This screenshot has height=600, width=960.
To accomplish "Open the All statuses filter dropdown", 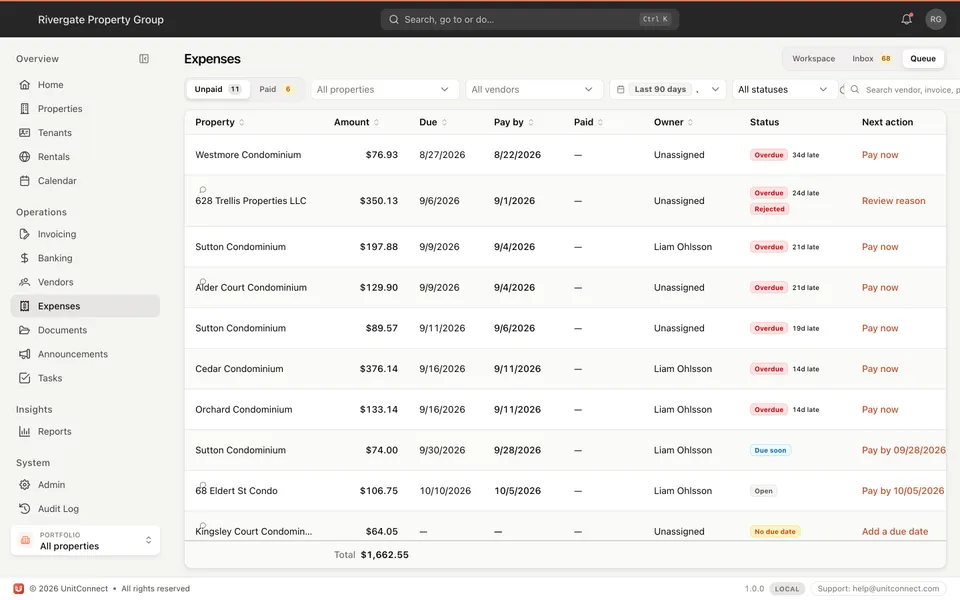I will (x=784, y=89).
